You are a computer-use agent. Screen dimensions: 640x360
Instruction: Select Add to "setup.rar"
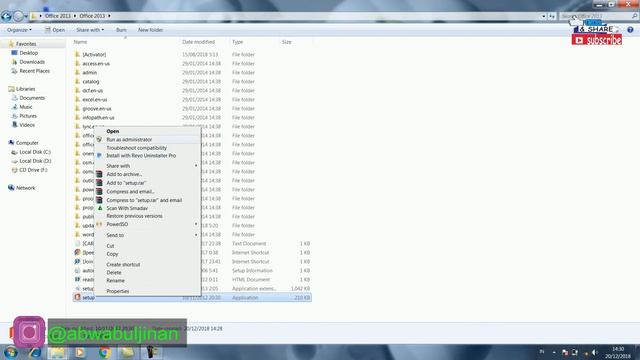click(x=126, y=183)
